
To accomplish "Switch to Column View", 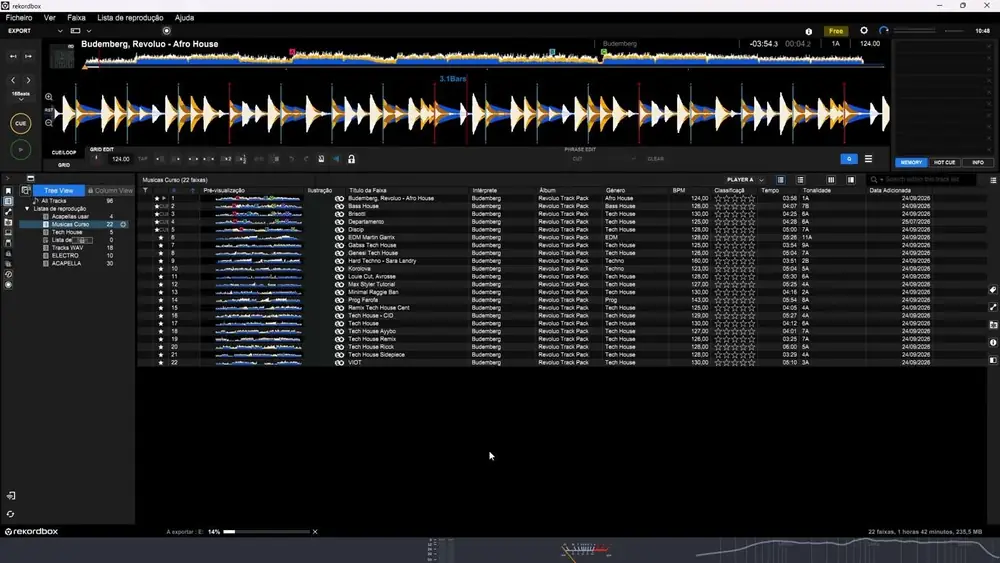I will [x=110, y=191].
